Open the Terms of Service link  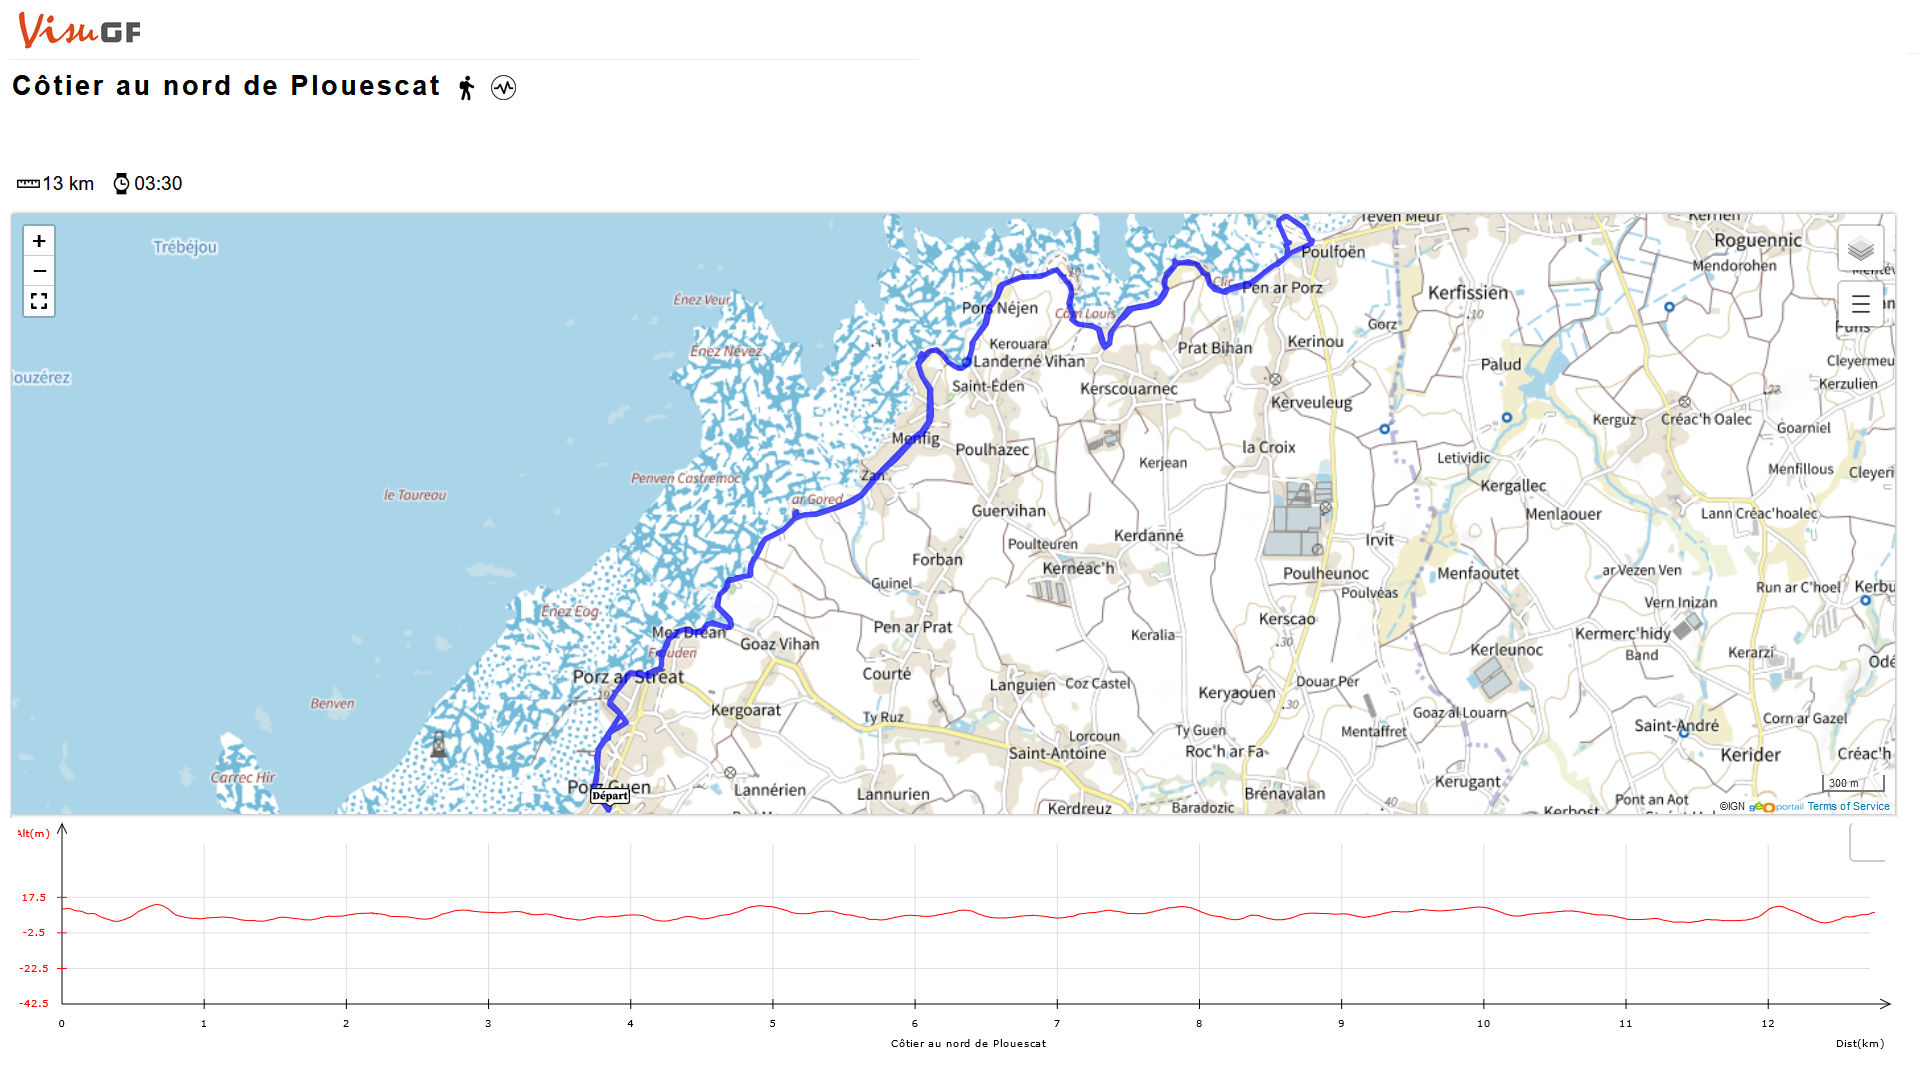tap(1848, 806)
